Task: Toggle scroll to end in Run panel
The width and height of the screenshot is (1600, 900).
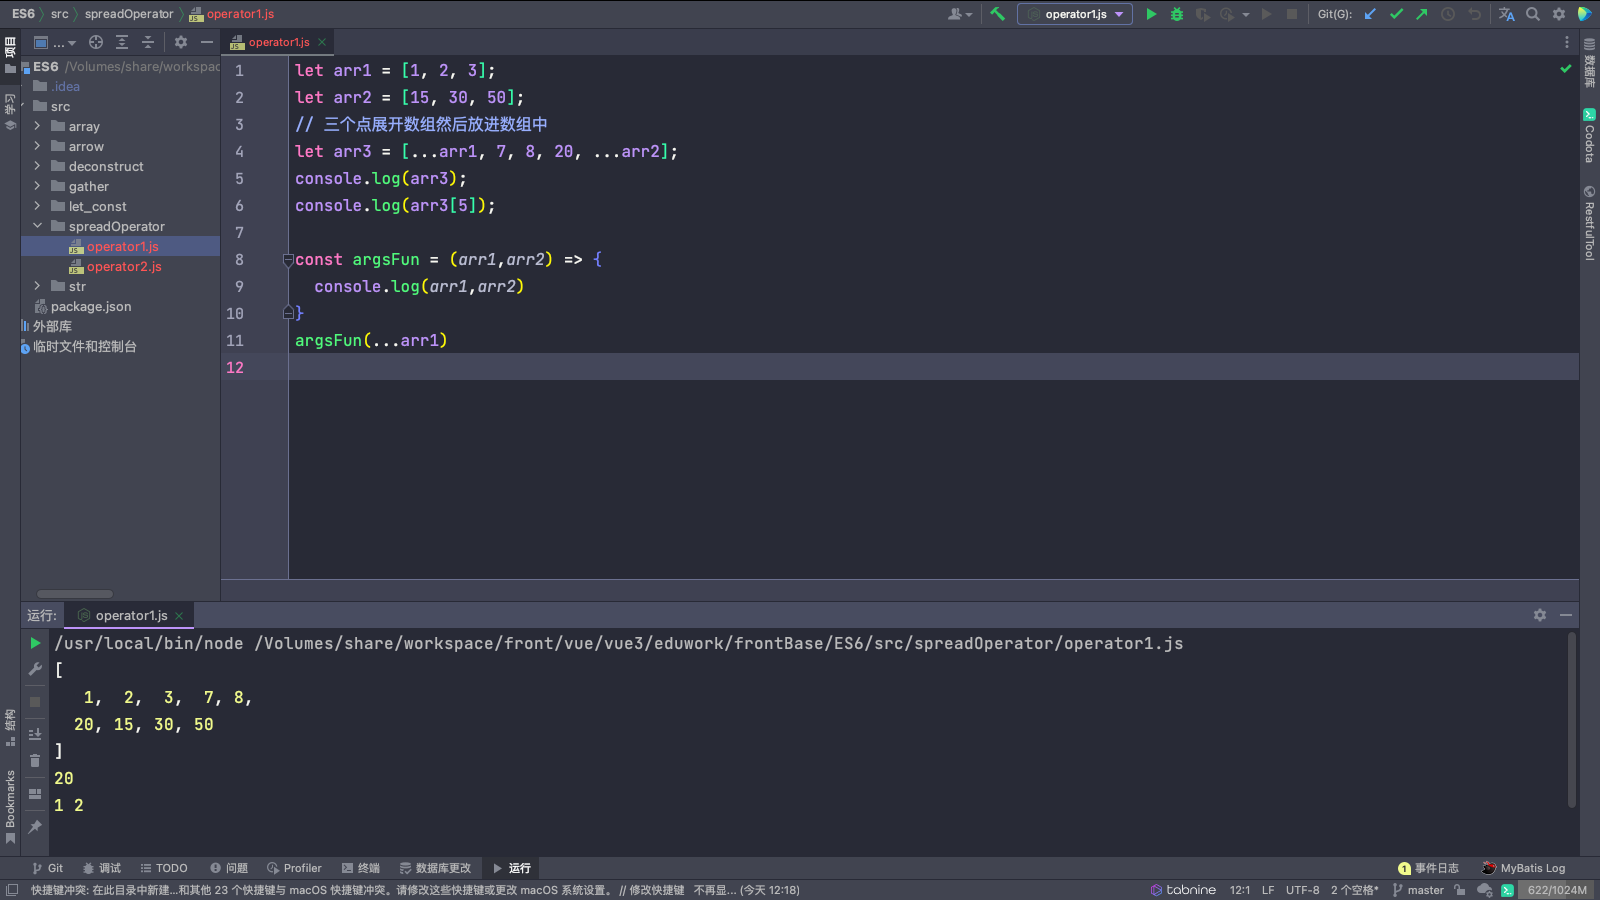Action: pos(35,733)
